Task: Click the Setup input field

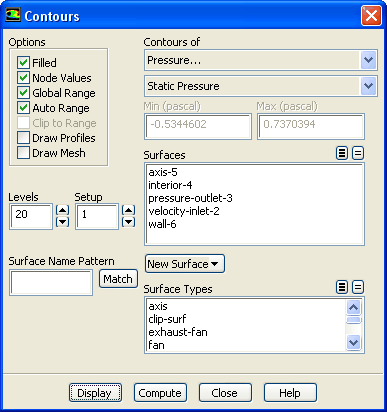Action: (97, 216)
